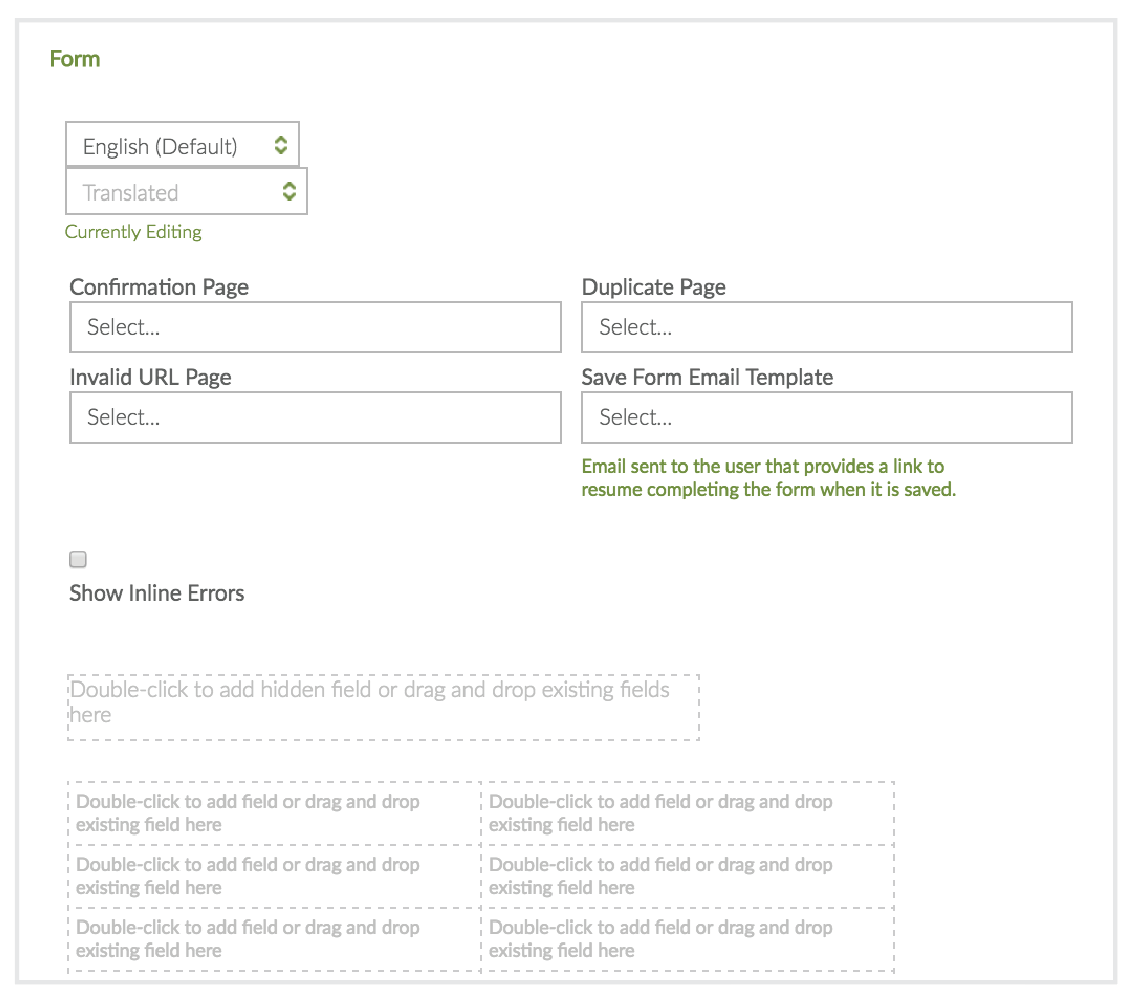Click the middle-right add field placeholder
Image resolution: width=1142 pixels, height=1006 pixels.
point(687,876)
